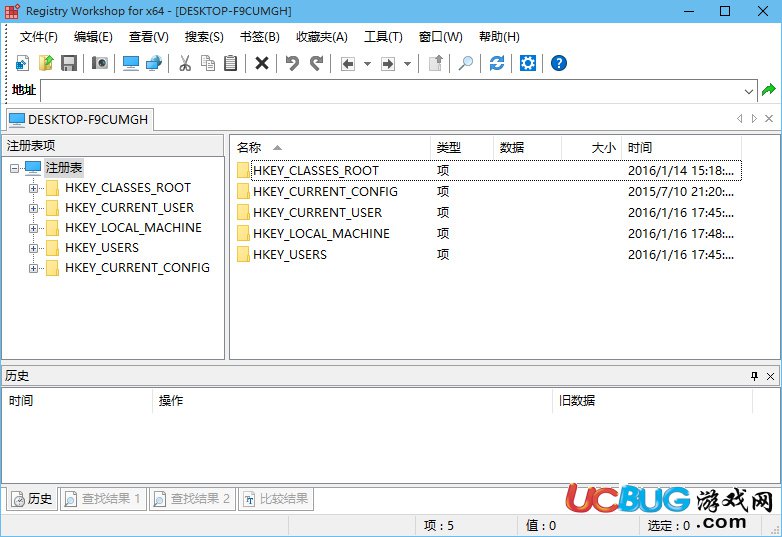Select HKEY_LOCAL_MACHINE row in the list
Screen dimensions: 782x537
tap(489, 234)
